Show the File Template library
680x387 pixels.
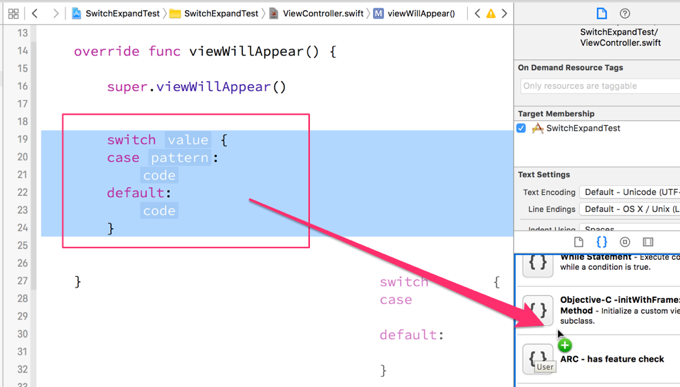[x=579, y=242]
